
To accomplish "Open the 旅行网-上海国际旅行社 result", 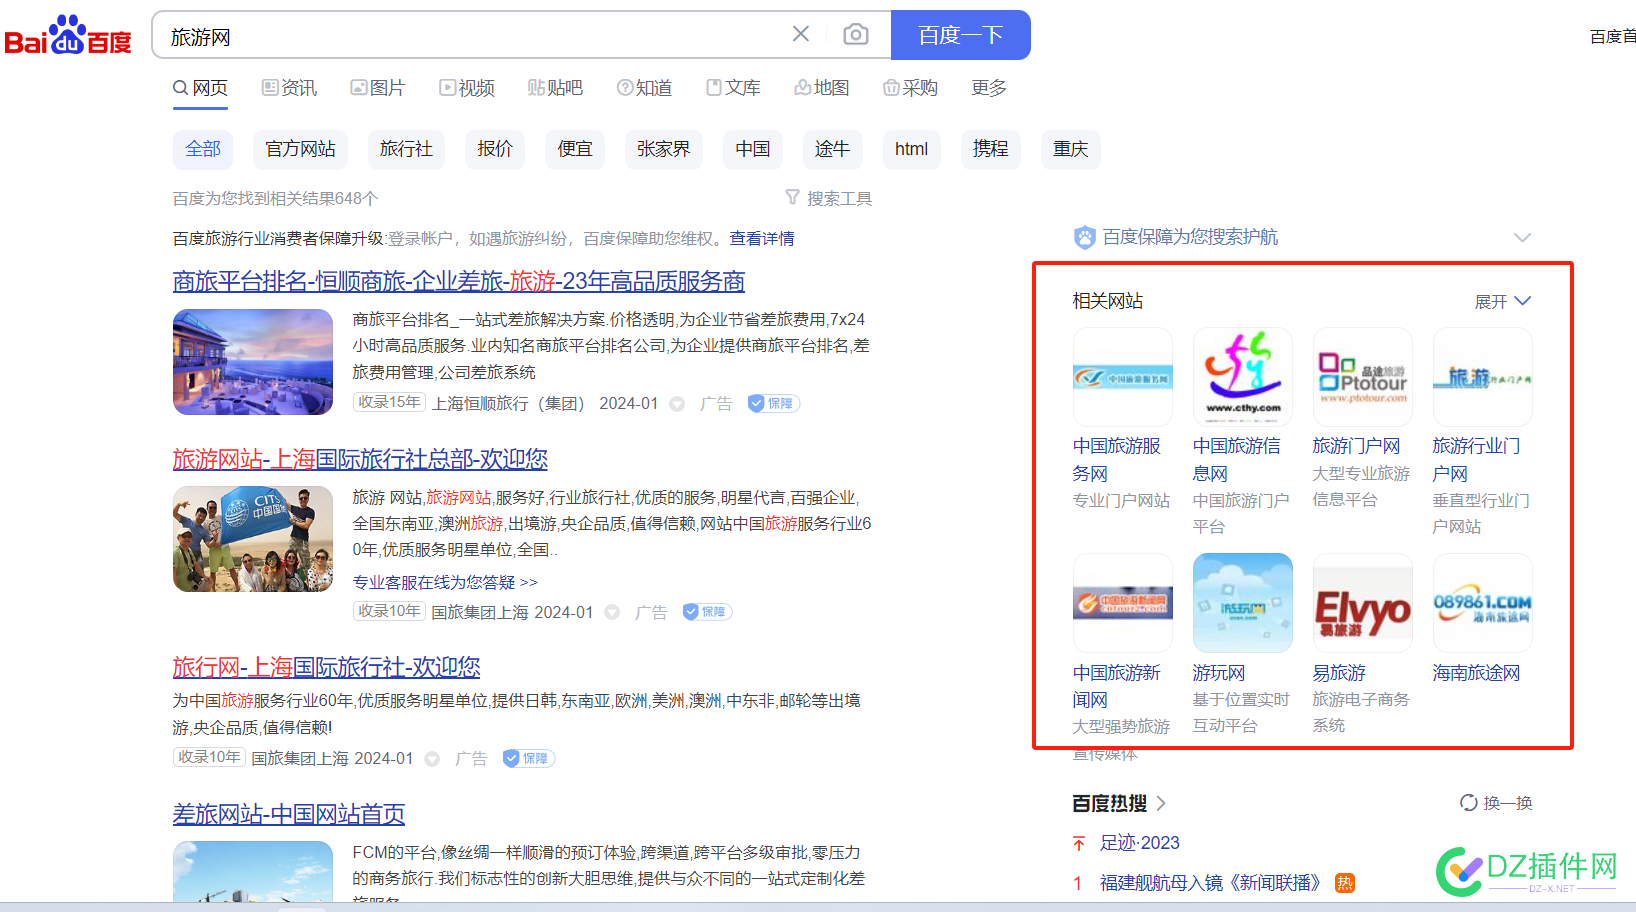I will pos(326,667).
